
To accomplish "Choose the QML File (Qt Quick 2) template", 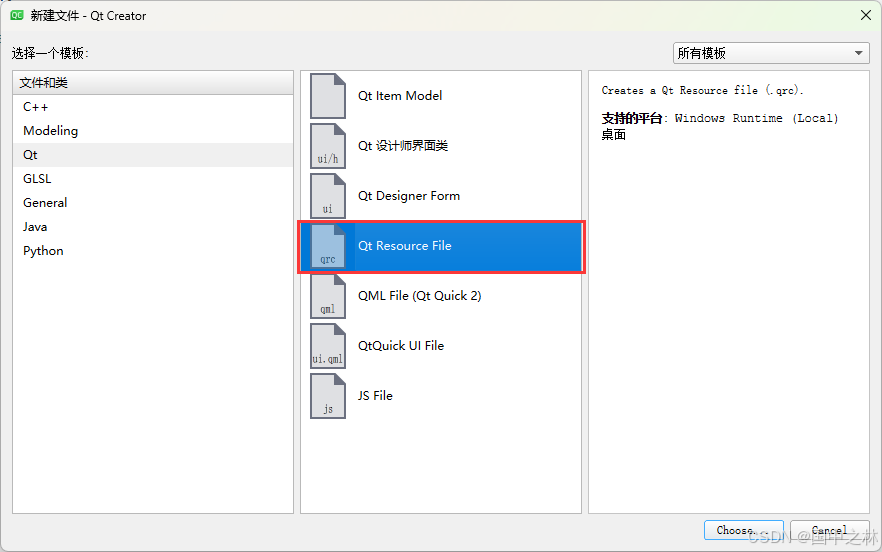I will click(441, 296).
